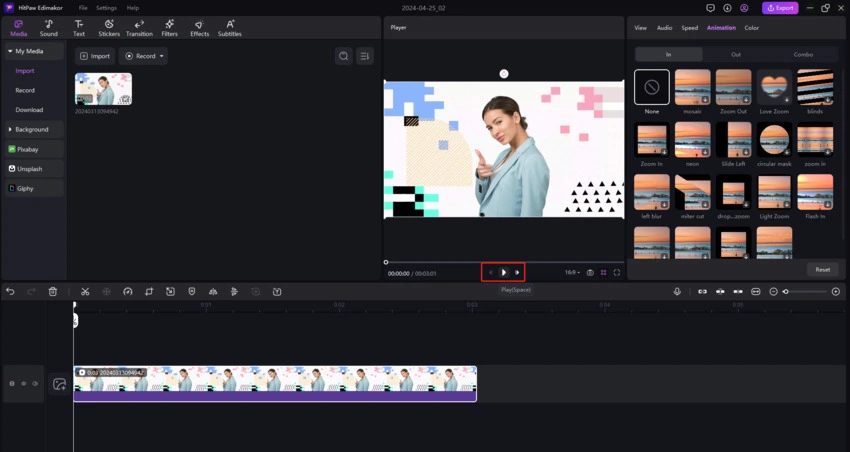The image size is (850, 452).
Task: Toggle track lock icon on timeline track
Action: pyautogui.click(x=12, y=384)
